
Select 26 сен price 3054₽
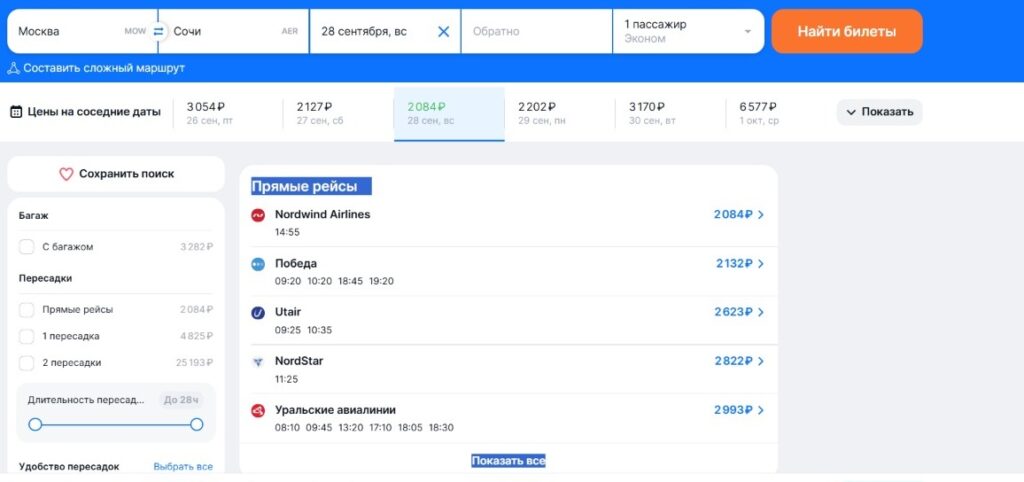coord(228,113)
